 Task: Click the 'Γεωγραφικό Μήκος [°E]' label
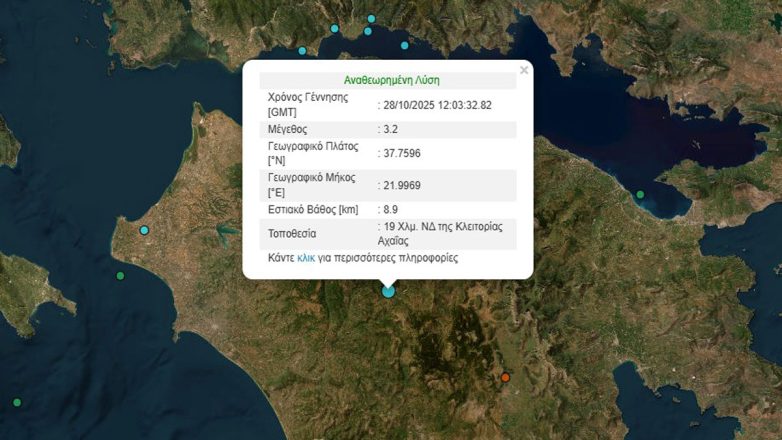pyautogui.click(x=312, y=185)
